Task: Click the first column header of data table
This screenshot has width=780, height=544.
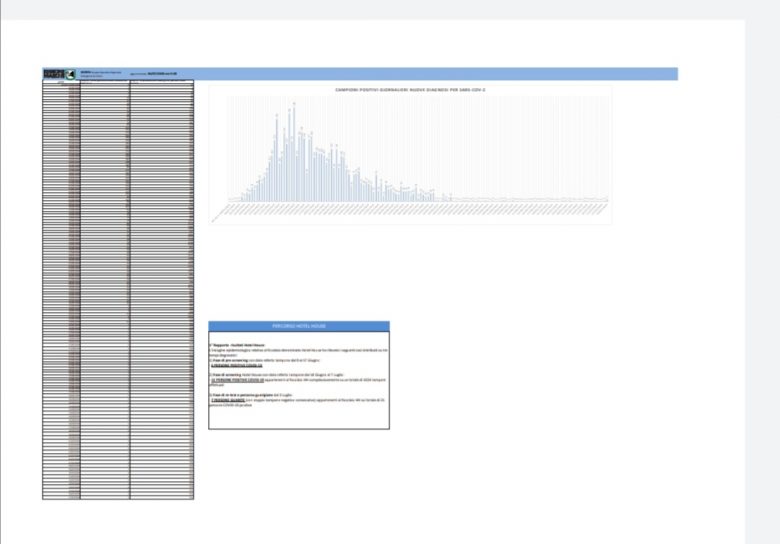Action: (x=61, y=83)
